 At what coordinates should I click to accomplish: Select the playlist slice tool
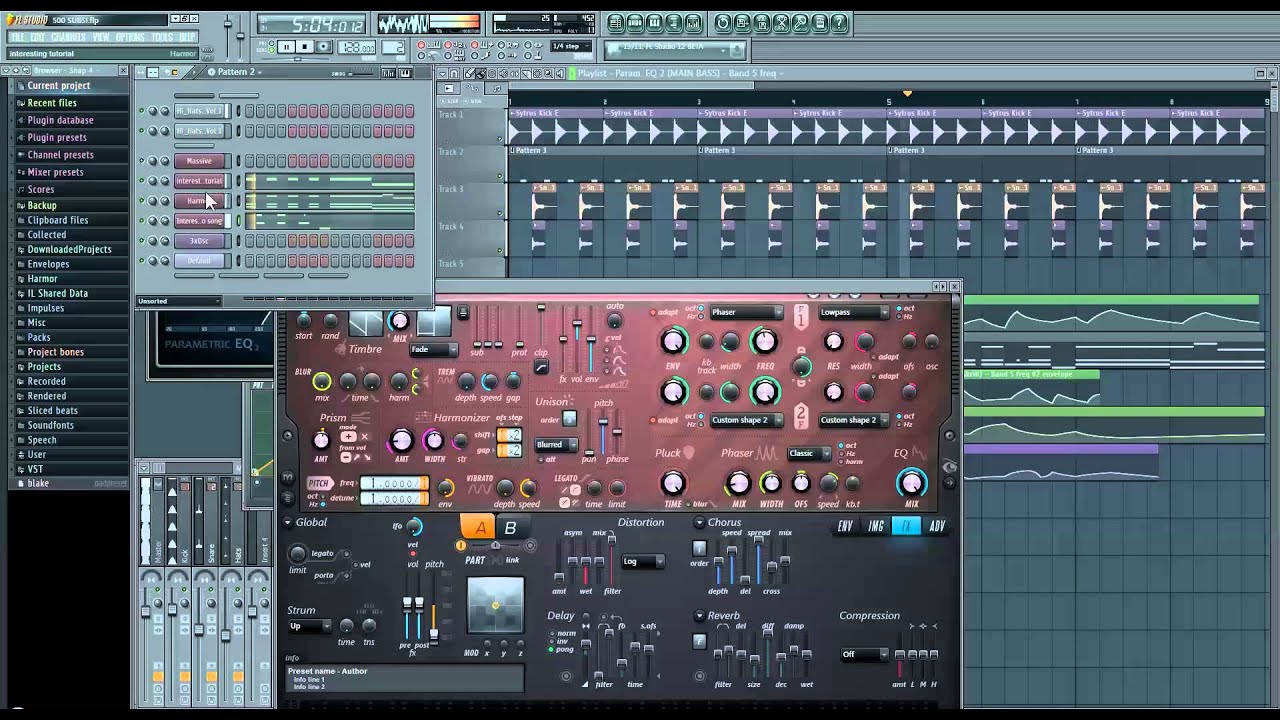pos(526,73)
